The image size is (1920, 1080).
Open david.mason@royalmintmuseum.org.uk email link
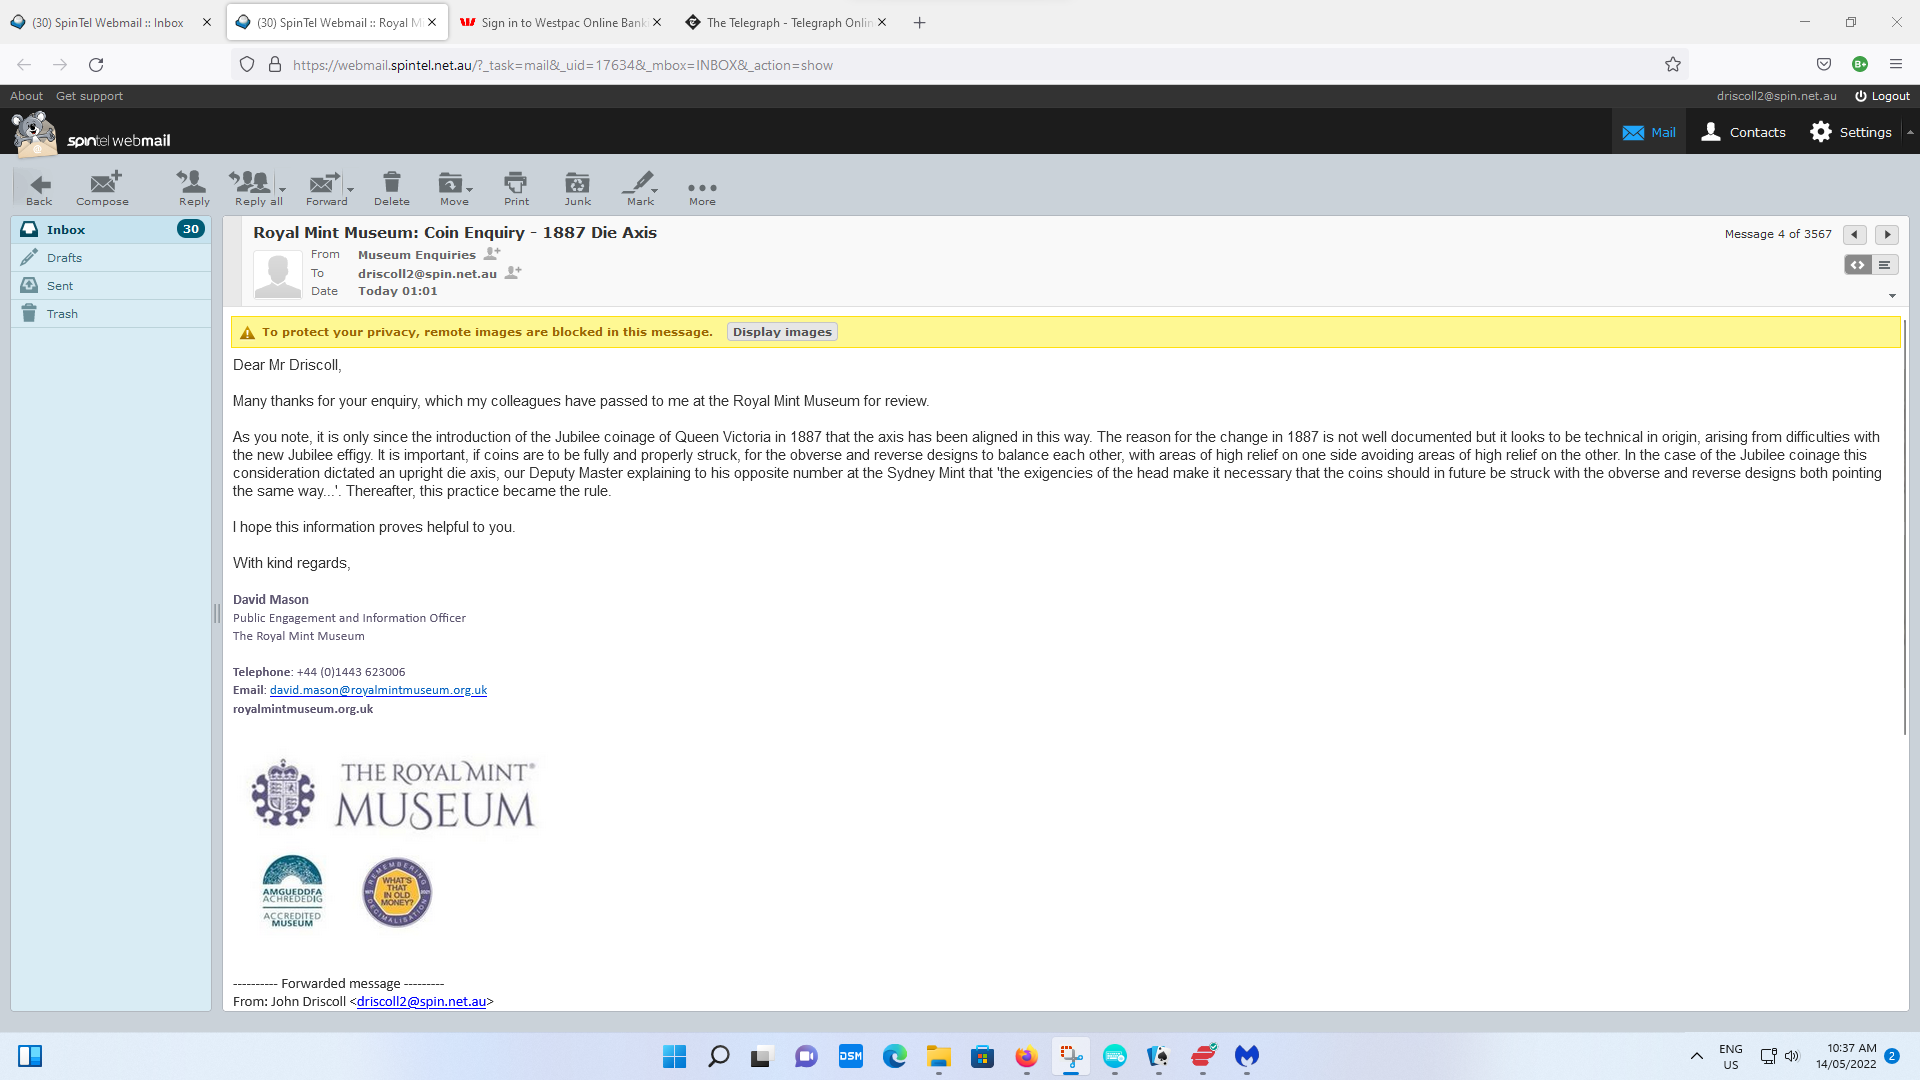(378, 690)
